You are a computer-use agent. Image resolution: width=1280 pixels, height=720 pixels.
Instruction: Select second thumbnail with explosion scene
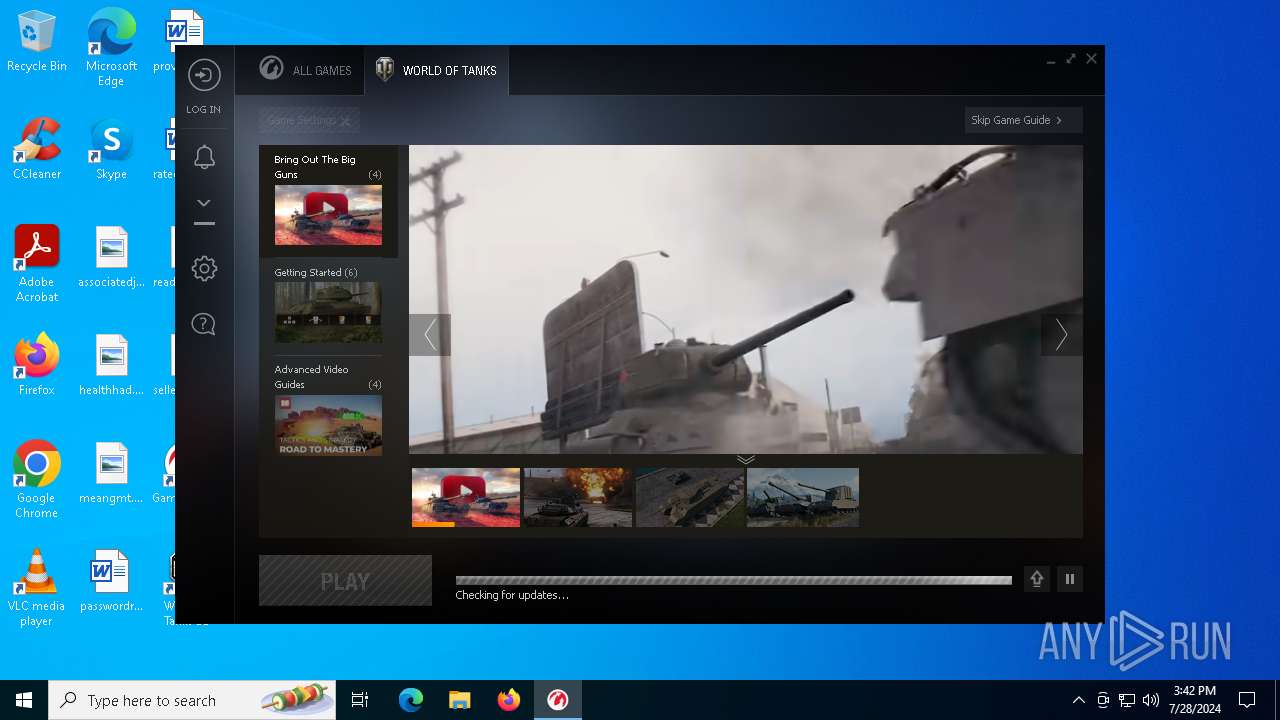[x=578, y=497]
